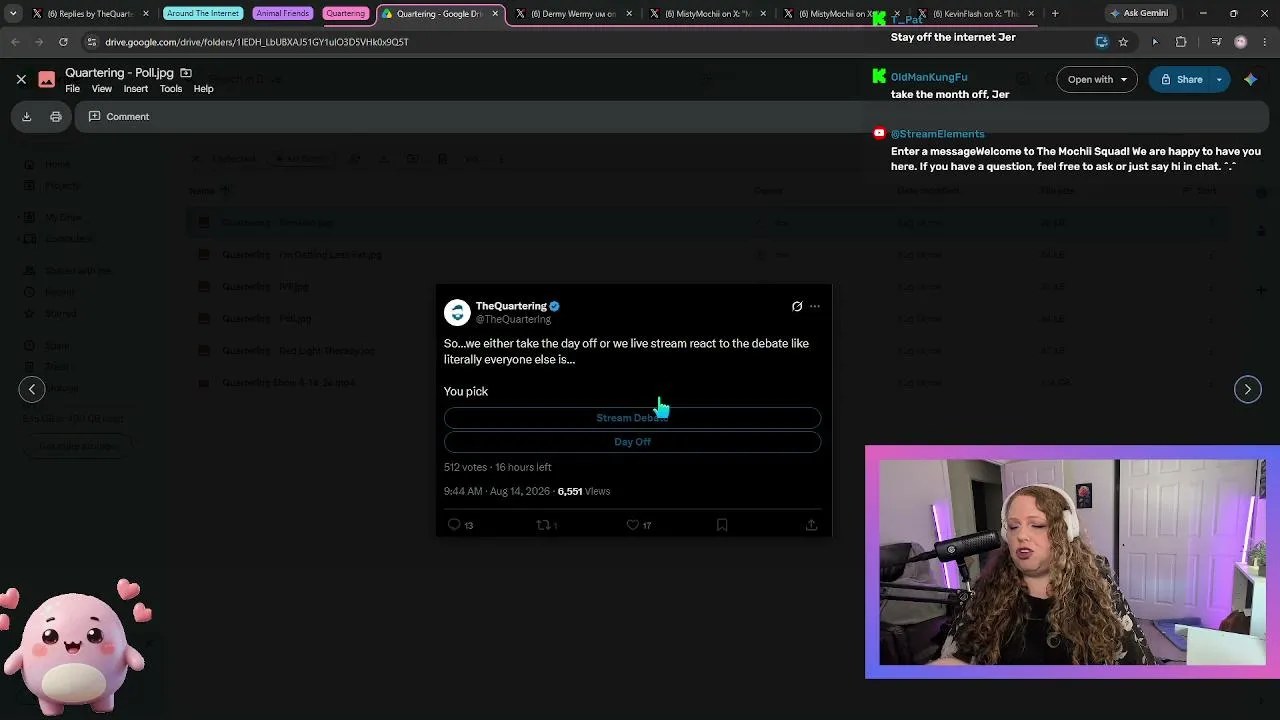Expand the Animal Friends tab group
Screen dimensions: 1280x720
(283, 14)
